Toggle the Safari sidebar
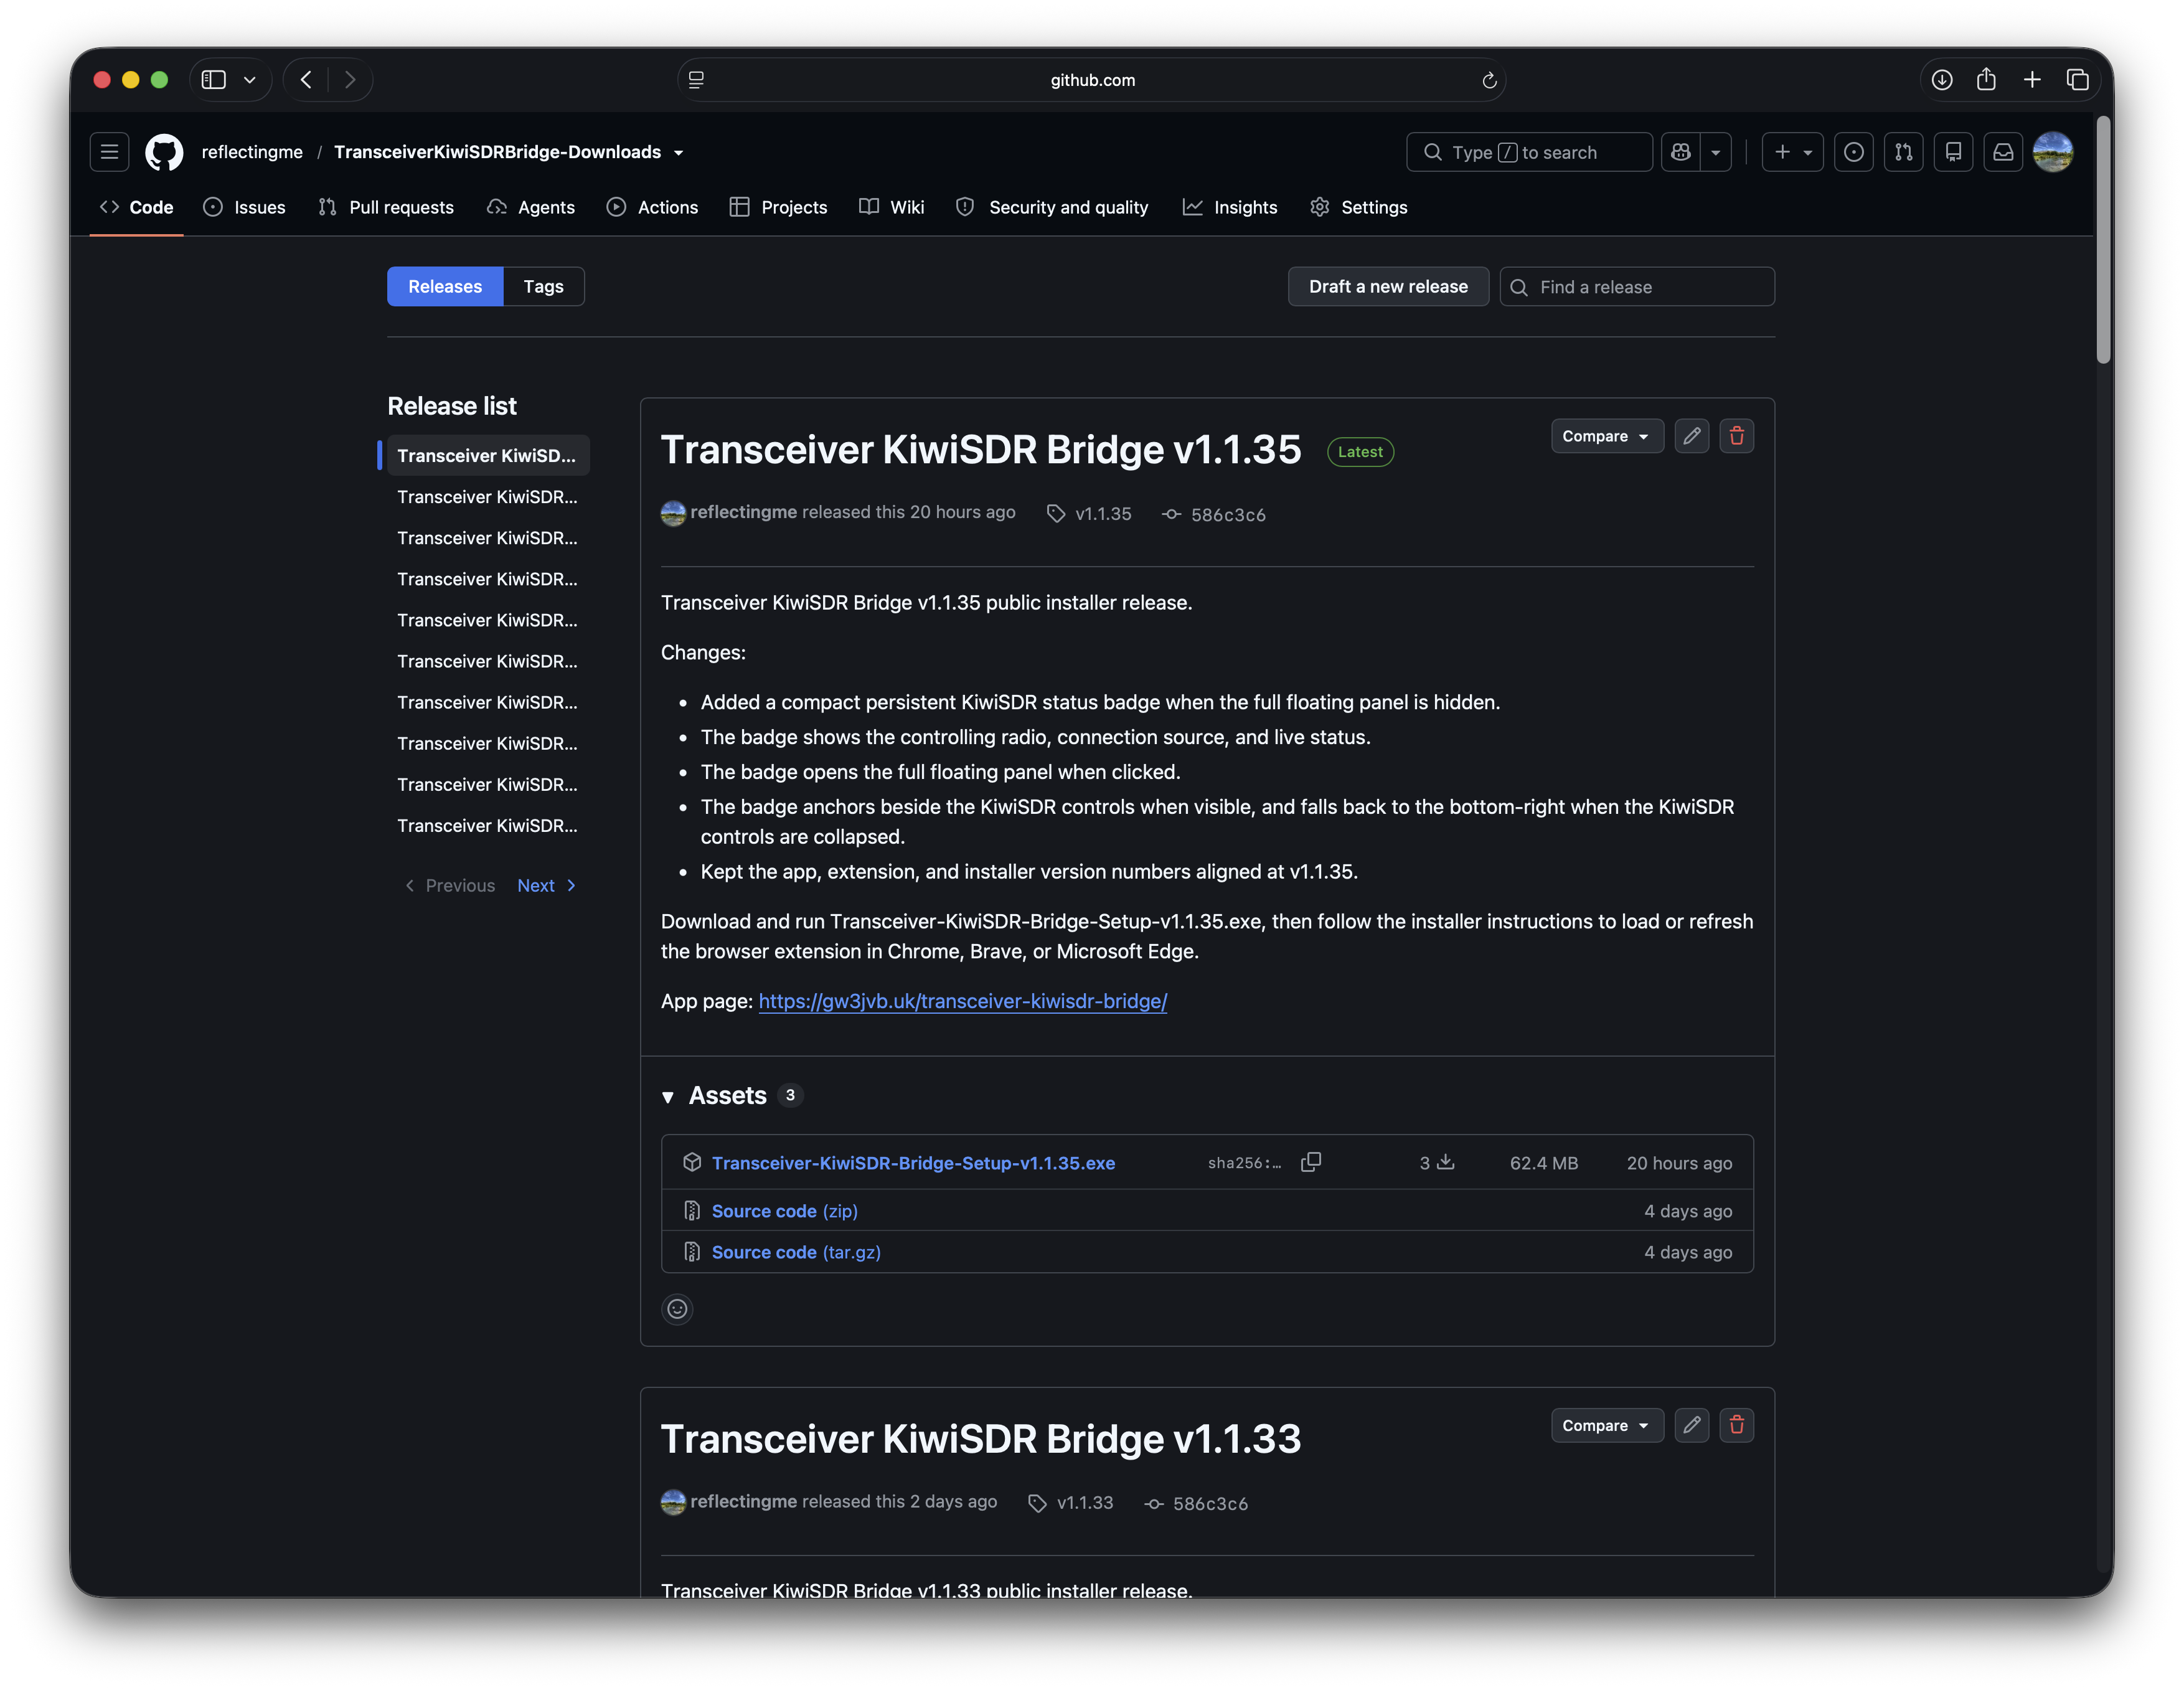 coord(213,80)
